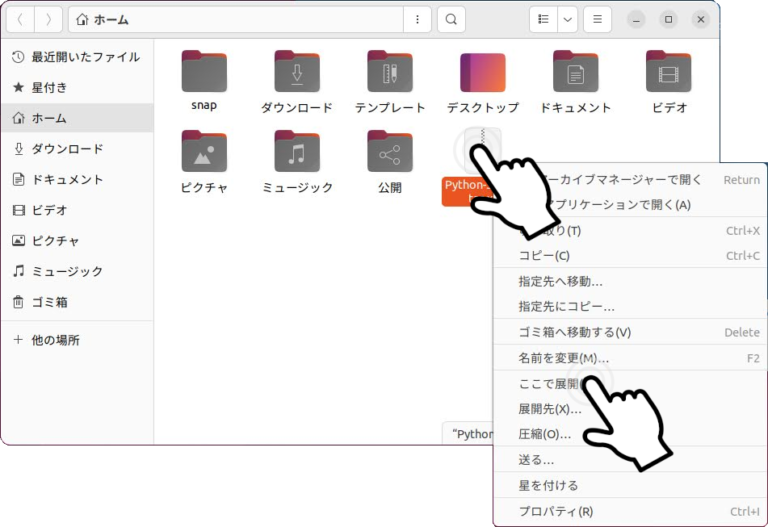
Task: Open the hamburger main menu
Action: pos(597,19)
